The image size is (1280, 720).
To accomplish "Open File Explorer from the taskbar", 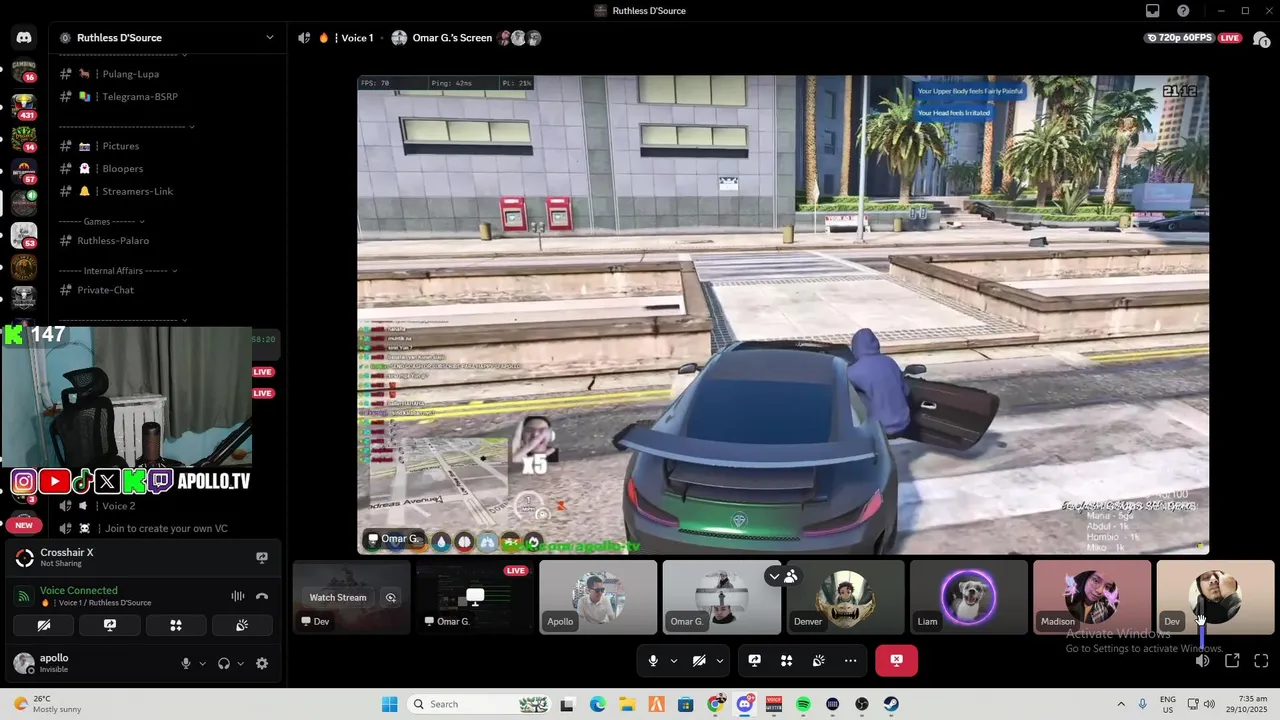I will (x=627, y=704).
